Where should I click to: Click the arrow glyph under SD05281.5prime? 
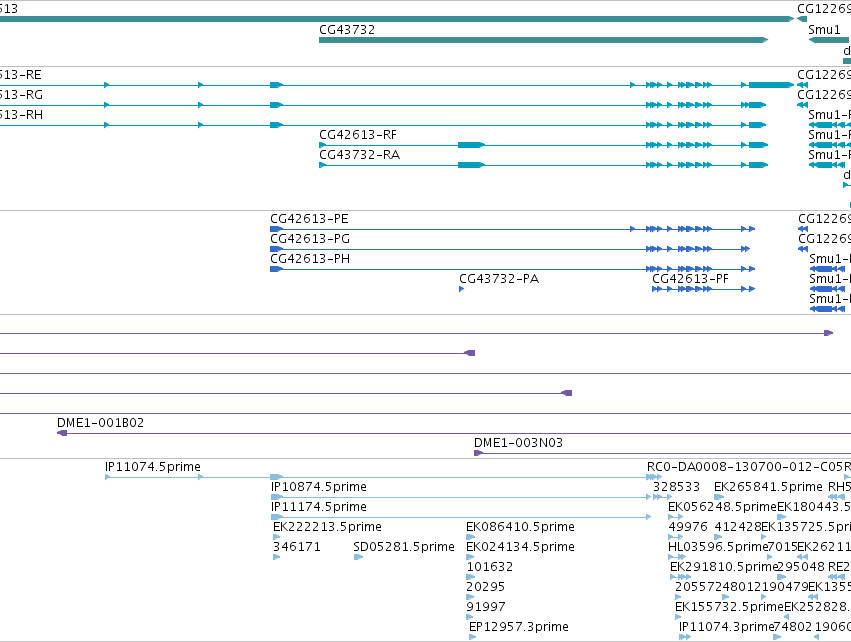(x=358, y=557)
